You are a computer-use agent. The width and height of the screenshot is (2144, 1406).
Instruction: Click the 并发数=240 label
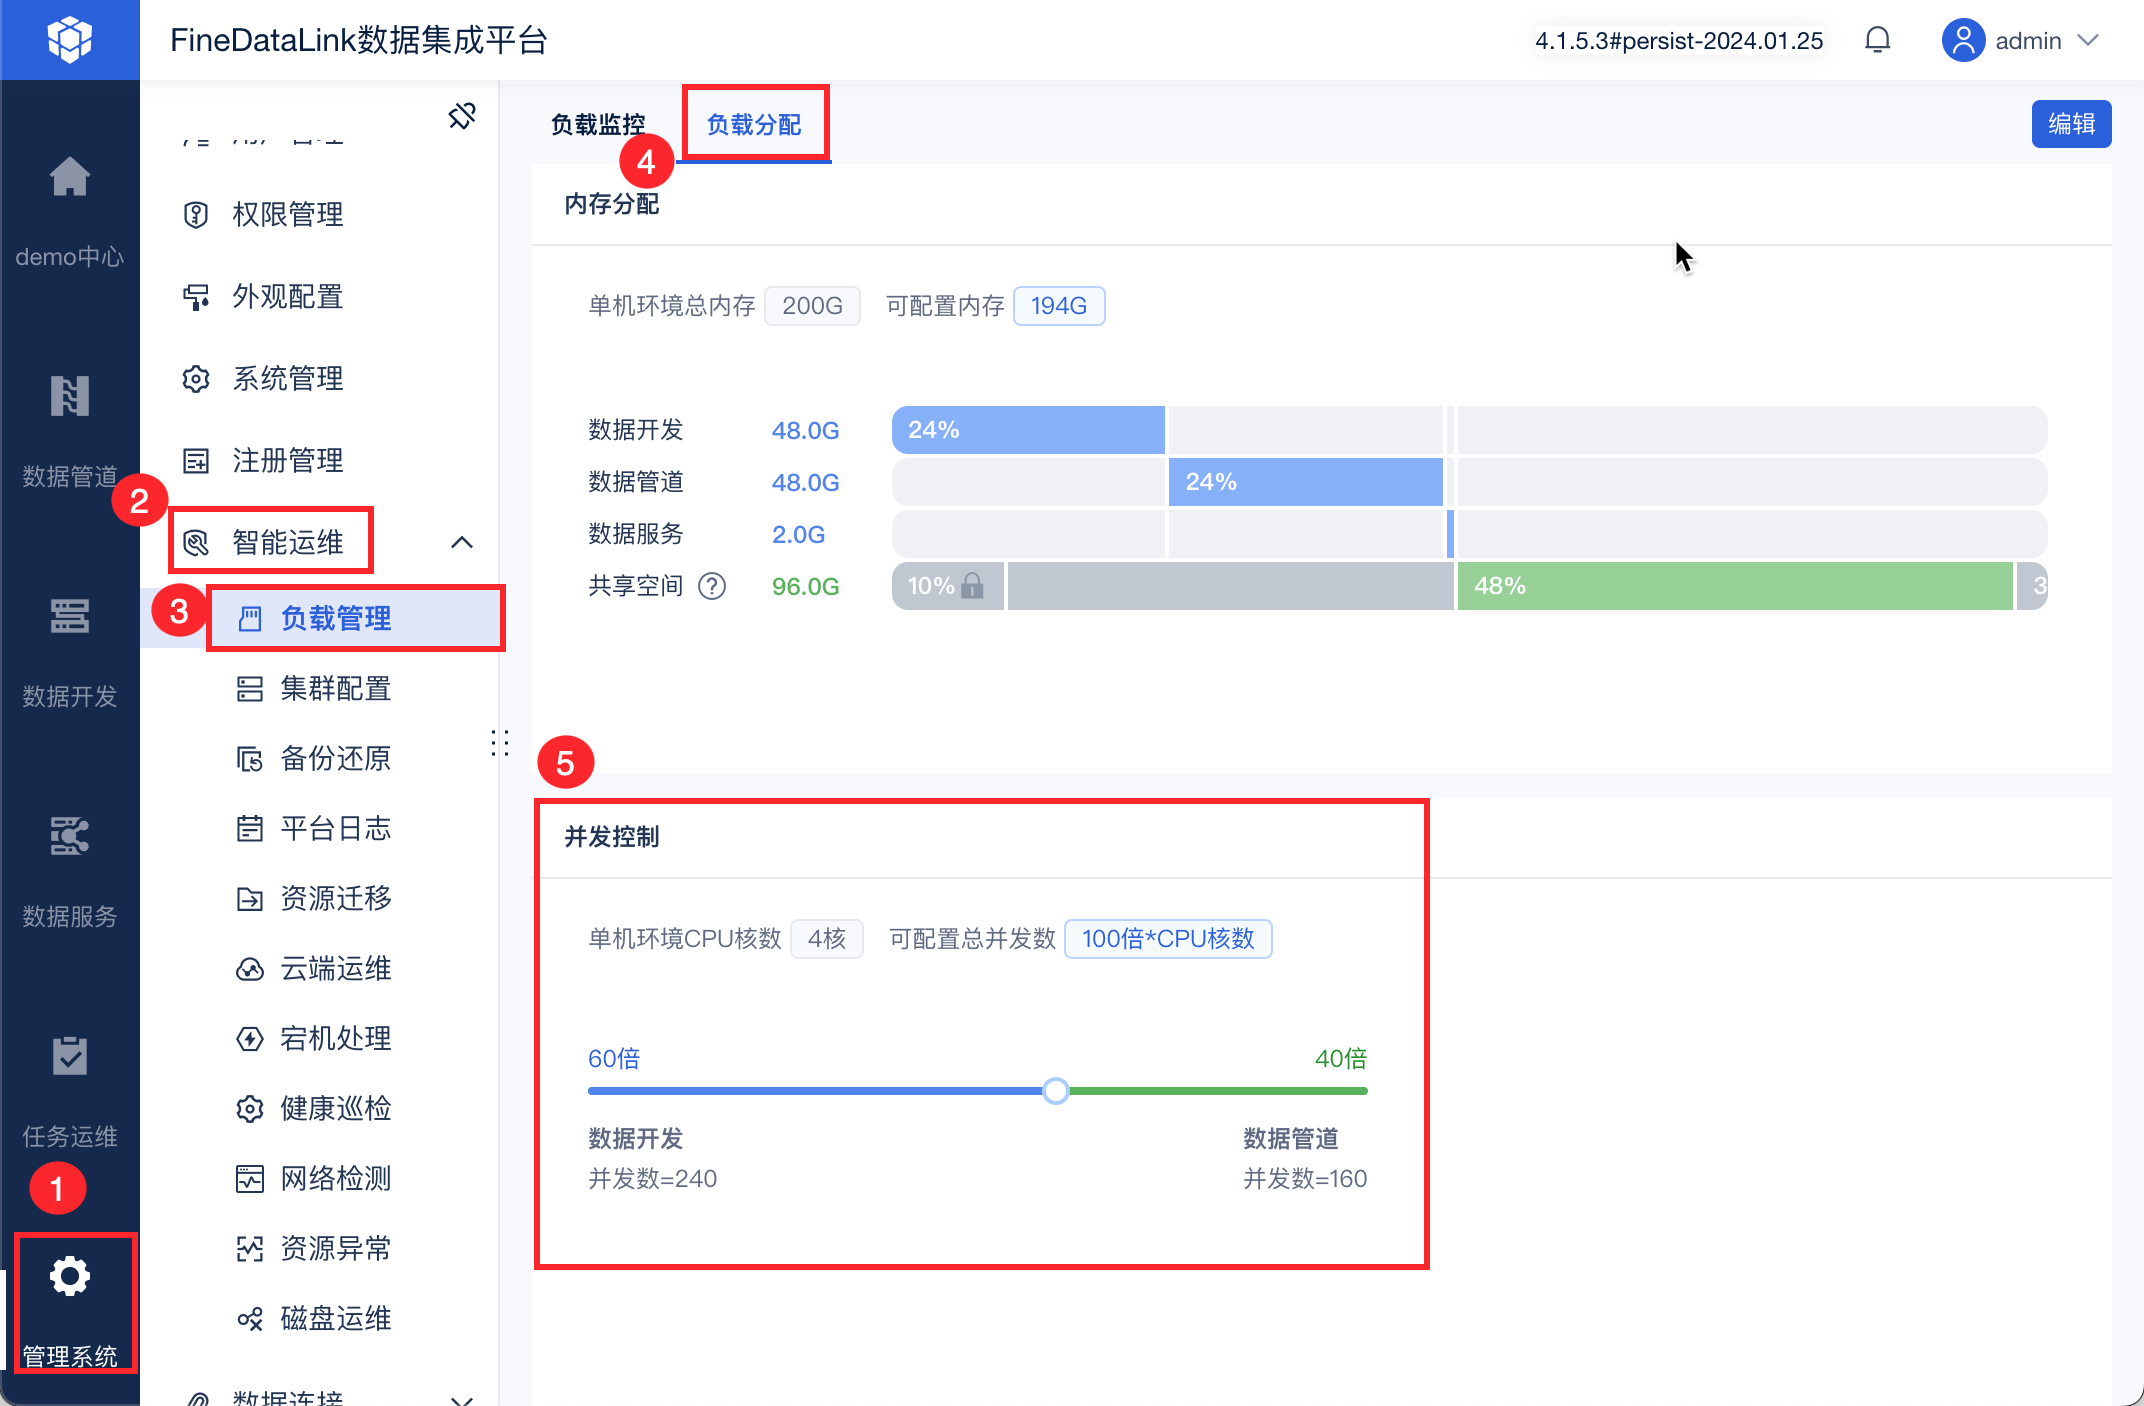coord(652,1179)
